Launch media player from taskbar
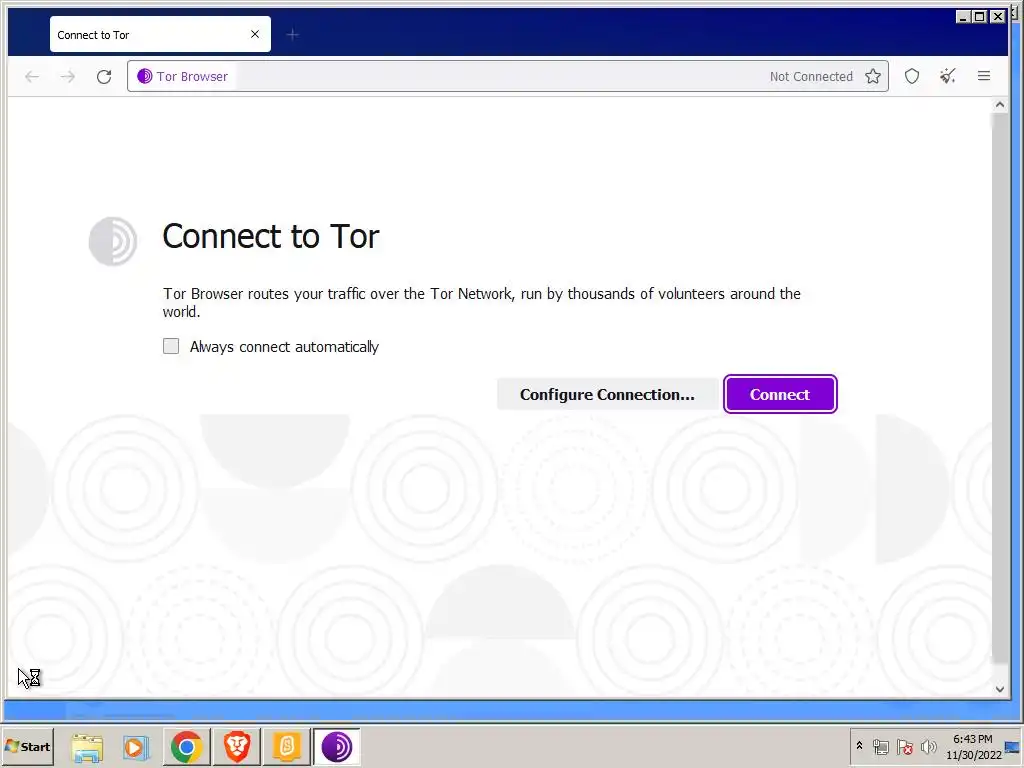This screenshot has height=768, width=1024. coord(136,746)
